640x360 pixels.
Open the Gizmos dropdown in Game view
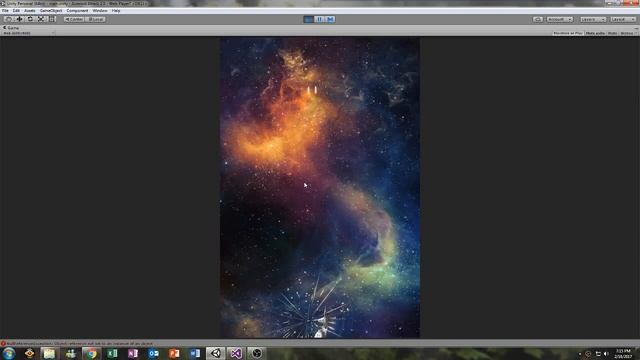coord(628,33)
